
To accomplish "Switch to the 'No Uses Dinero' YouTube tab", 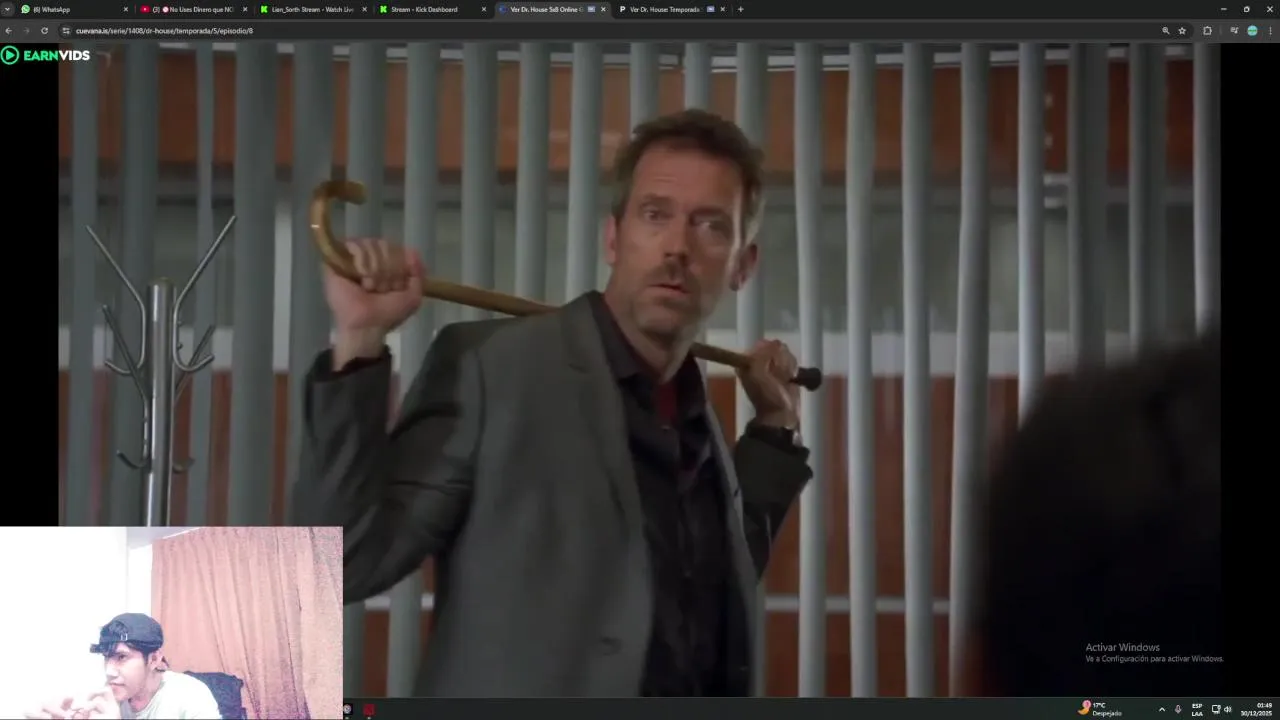I will [194, 9].
